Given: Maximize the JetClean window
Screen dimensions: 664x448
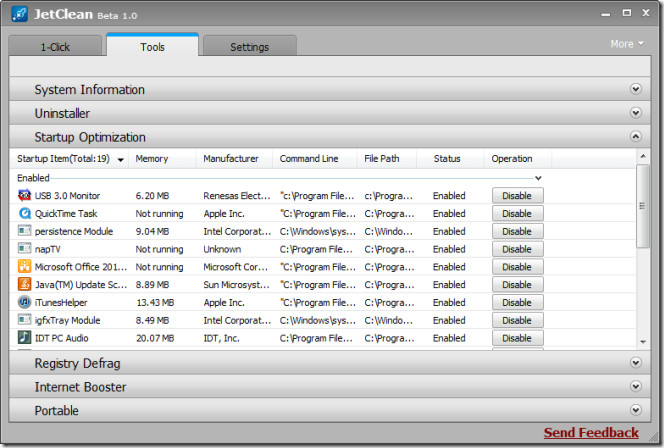Looking at the screenshot, I should click(x=627, y=13).
